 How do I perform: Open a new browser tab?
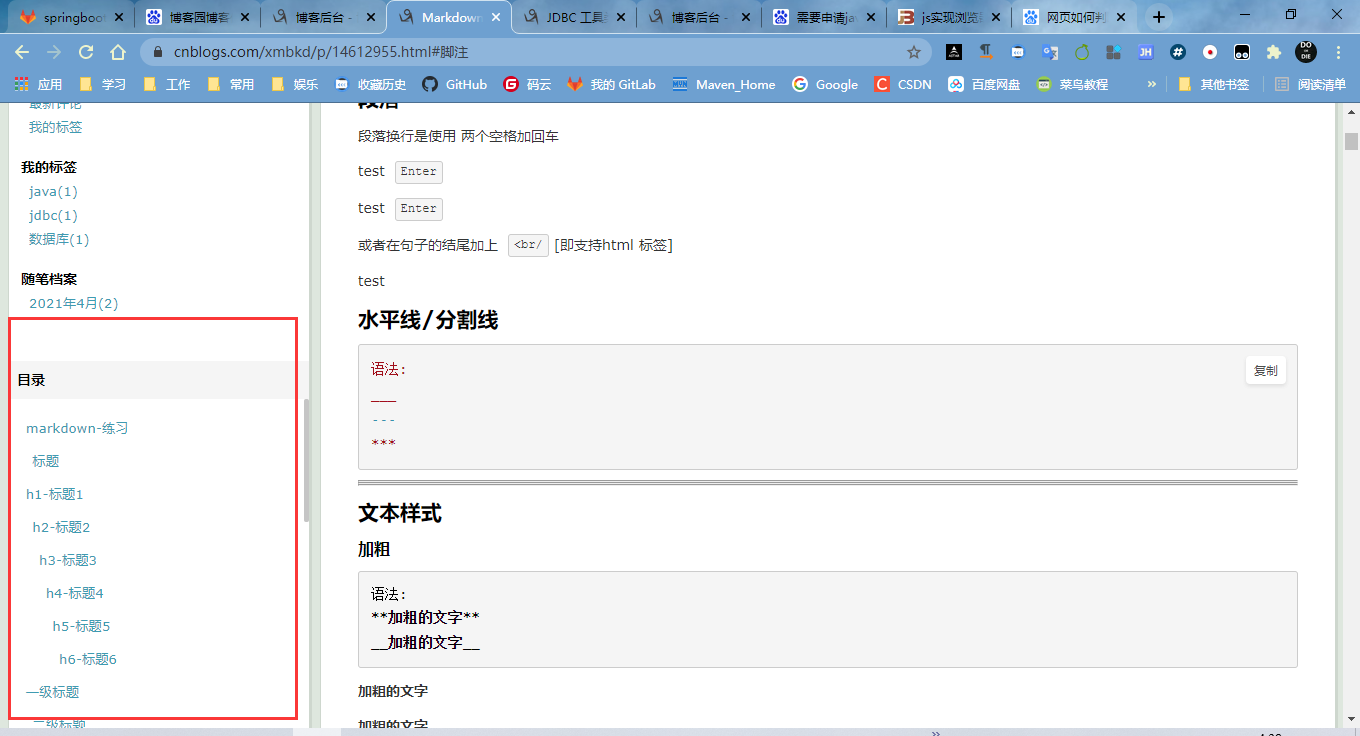click(1159, 17)
